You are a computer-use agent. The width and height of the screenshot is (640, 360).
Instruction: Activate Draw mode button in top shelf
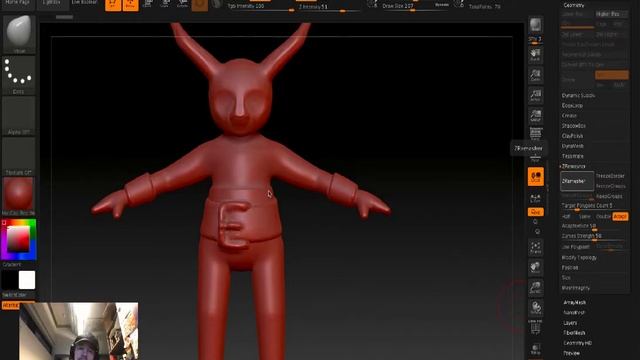pos(131,5)
